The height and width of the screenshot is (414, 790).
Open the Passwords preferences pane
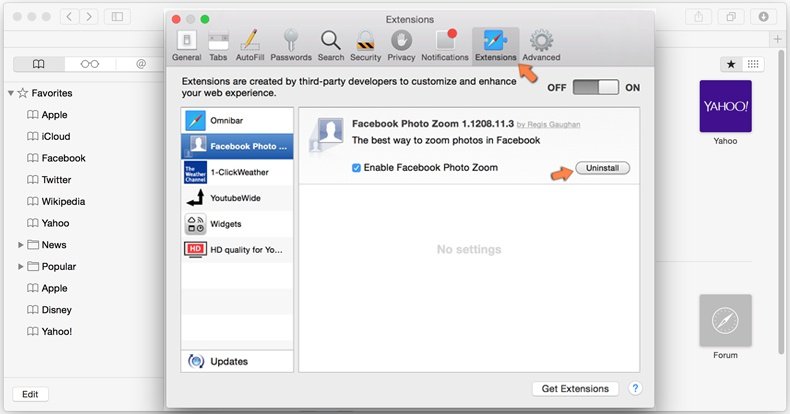click(x=291, y=46)
